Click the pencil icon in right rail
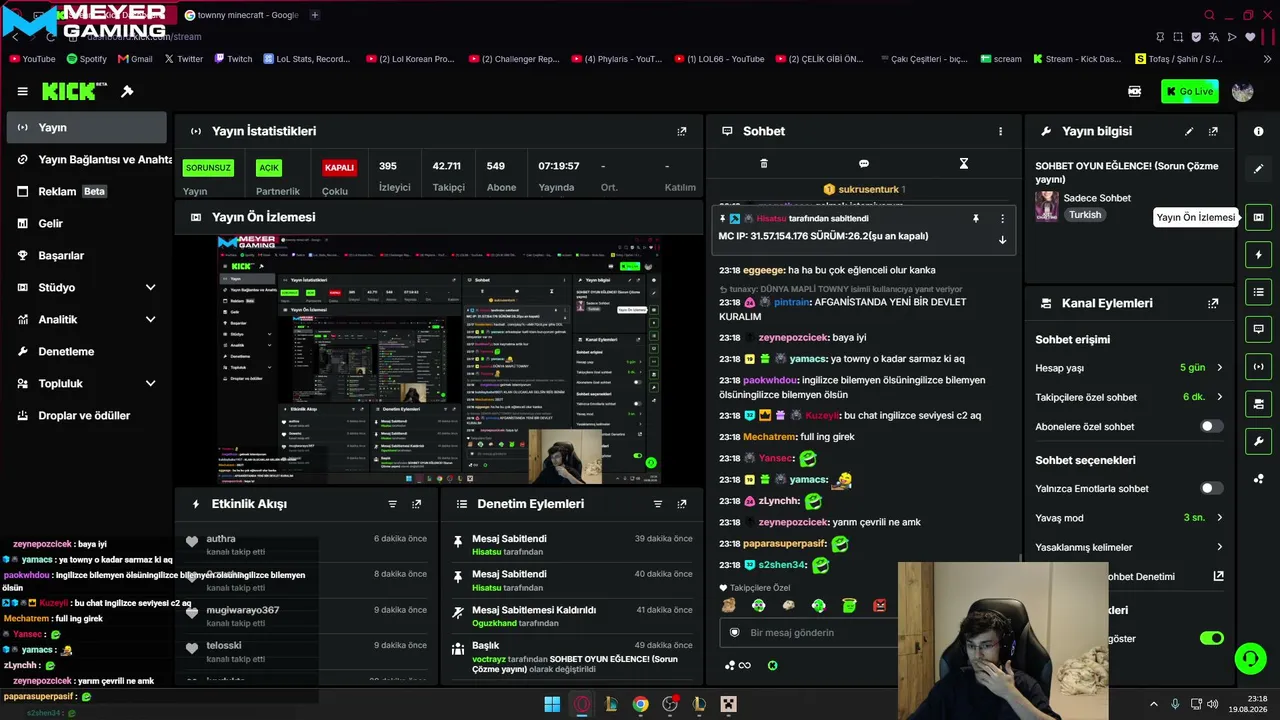Screen dimensions: 1280x720 (1258, 168)
